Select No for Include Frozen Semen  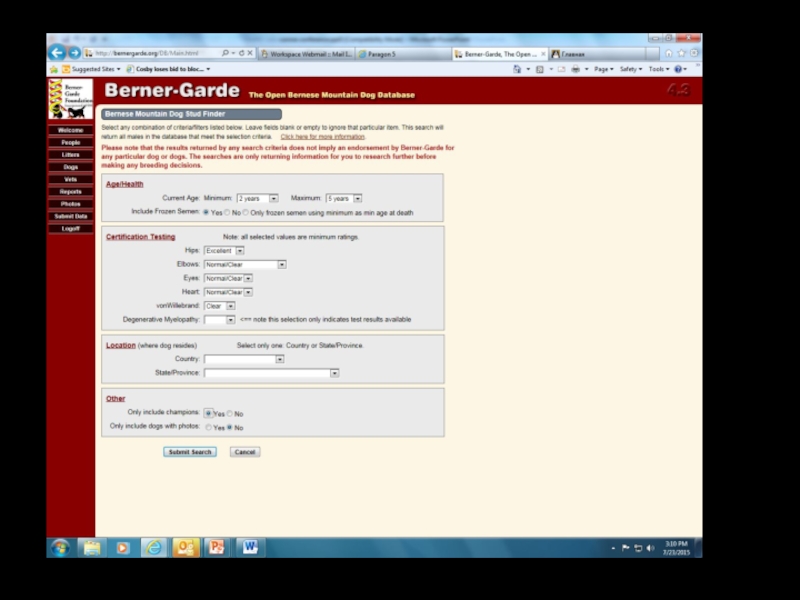228,213
